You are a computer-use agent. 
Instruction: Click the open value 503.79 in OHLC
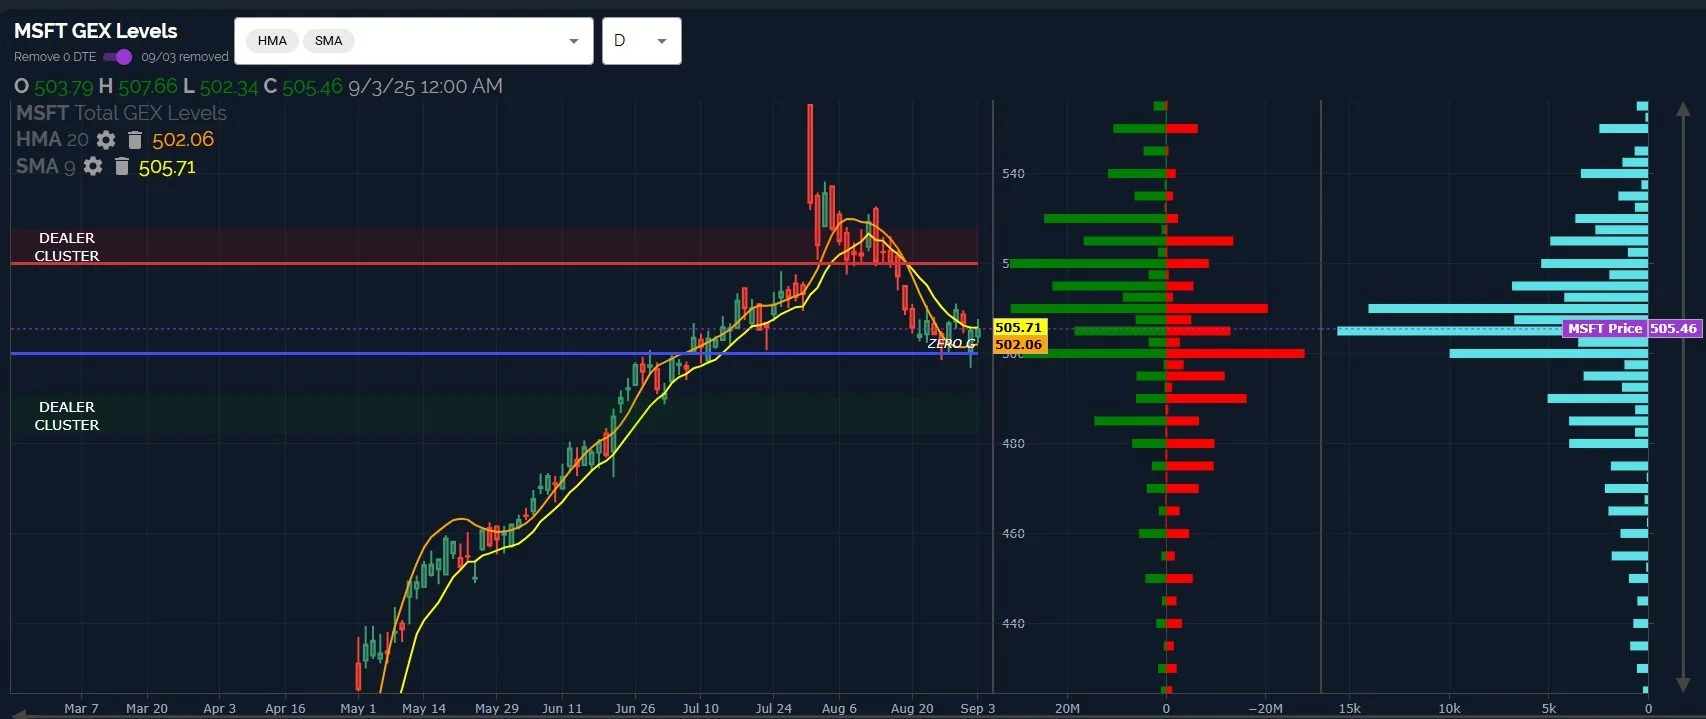[x=64, y=87]
